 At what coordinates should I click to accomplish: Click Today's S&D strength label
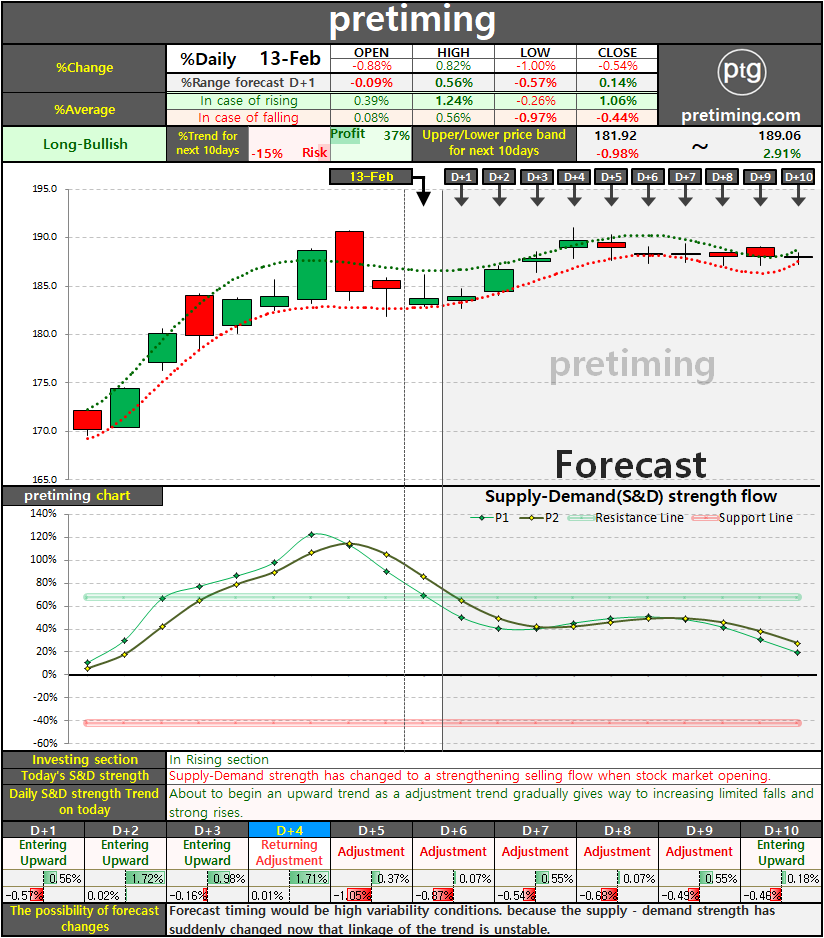(x=84, y=776)
